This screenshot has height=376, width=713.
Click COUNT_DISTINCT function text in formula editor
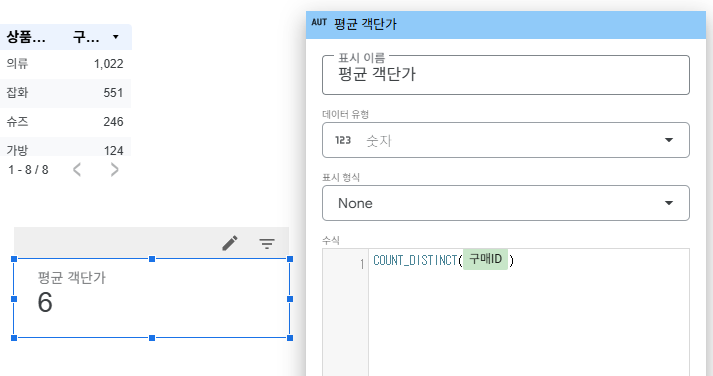415,261
